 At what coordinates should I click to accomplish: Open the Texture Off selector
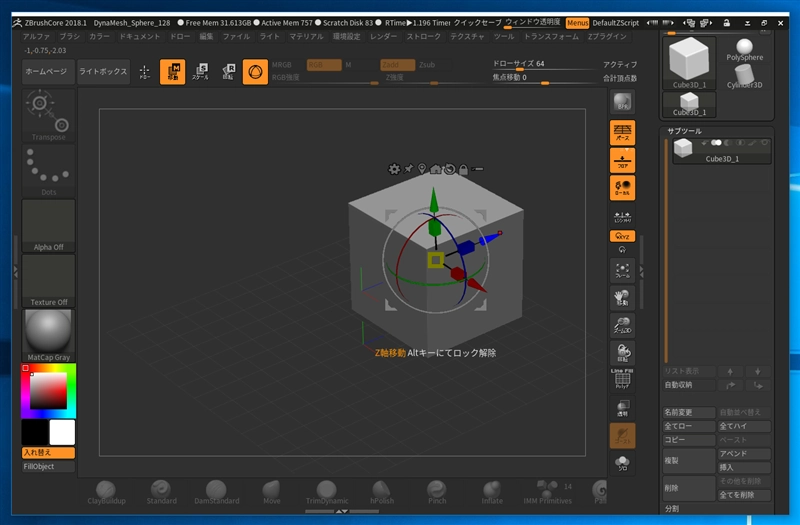48,281
